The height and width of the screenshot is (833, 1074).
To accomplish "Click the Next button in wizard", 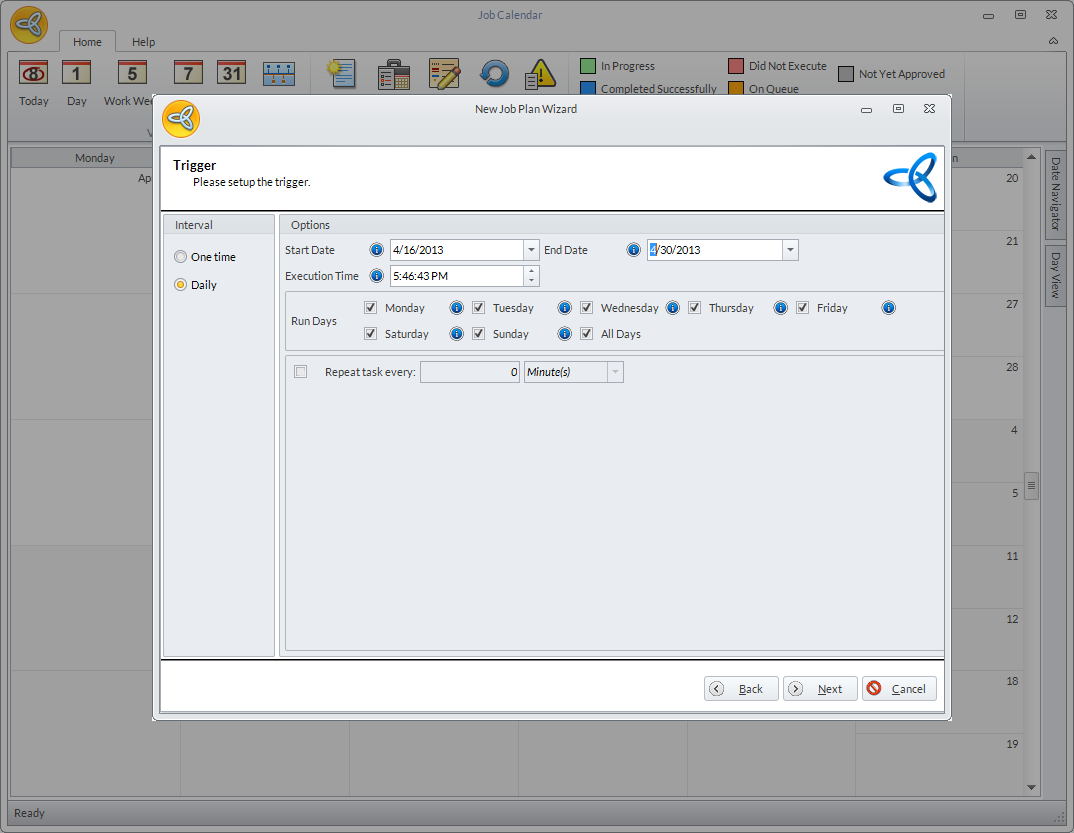I will point(820,689).
